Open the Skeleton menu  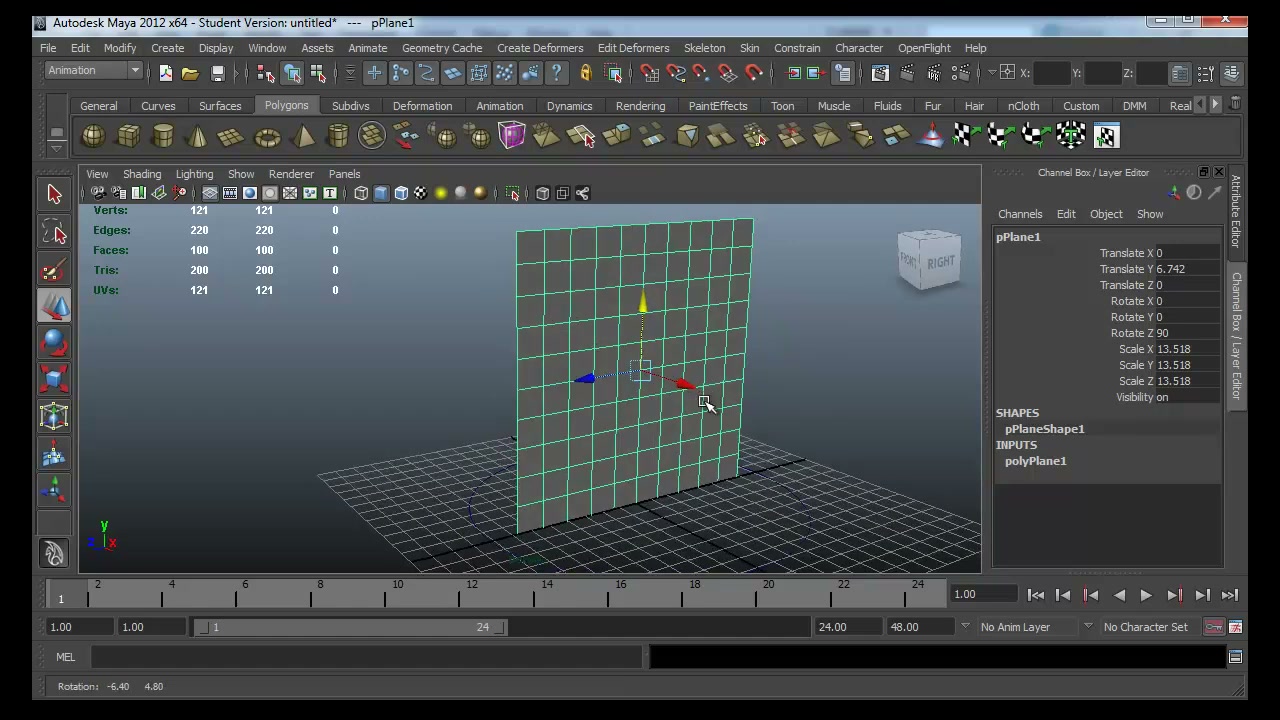(x=704, y=48)
